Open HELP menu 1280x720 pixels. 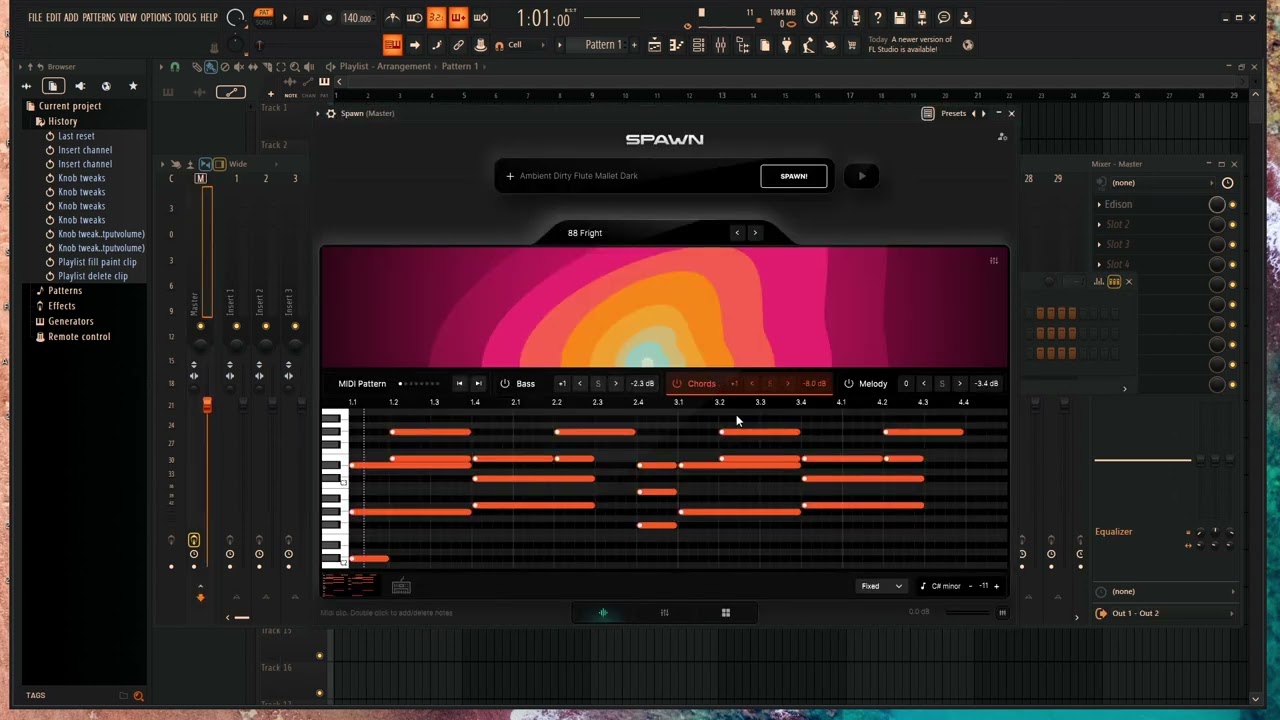point(208,18)
